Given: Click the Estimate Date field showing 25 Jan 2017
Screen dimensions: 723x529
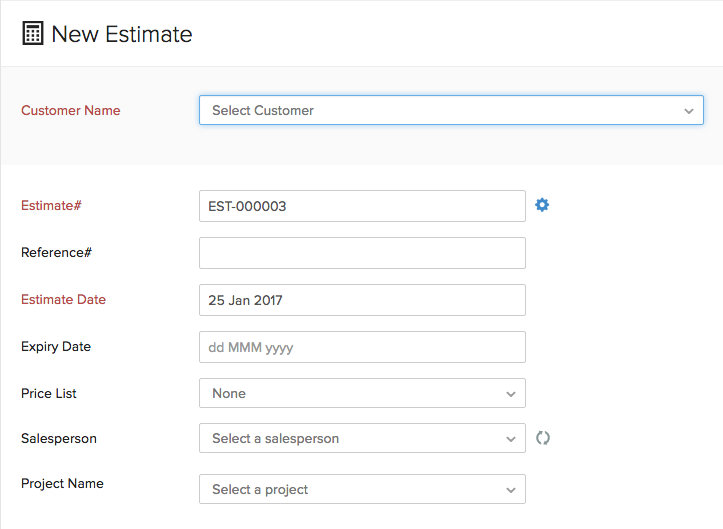Looking at the screenshot, I should (362, 300).
